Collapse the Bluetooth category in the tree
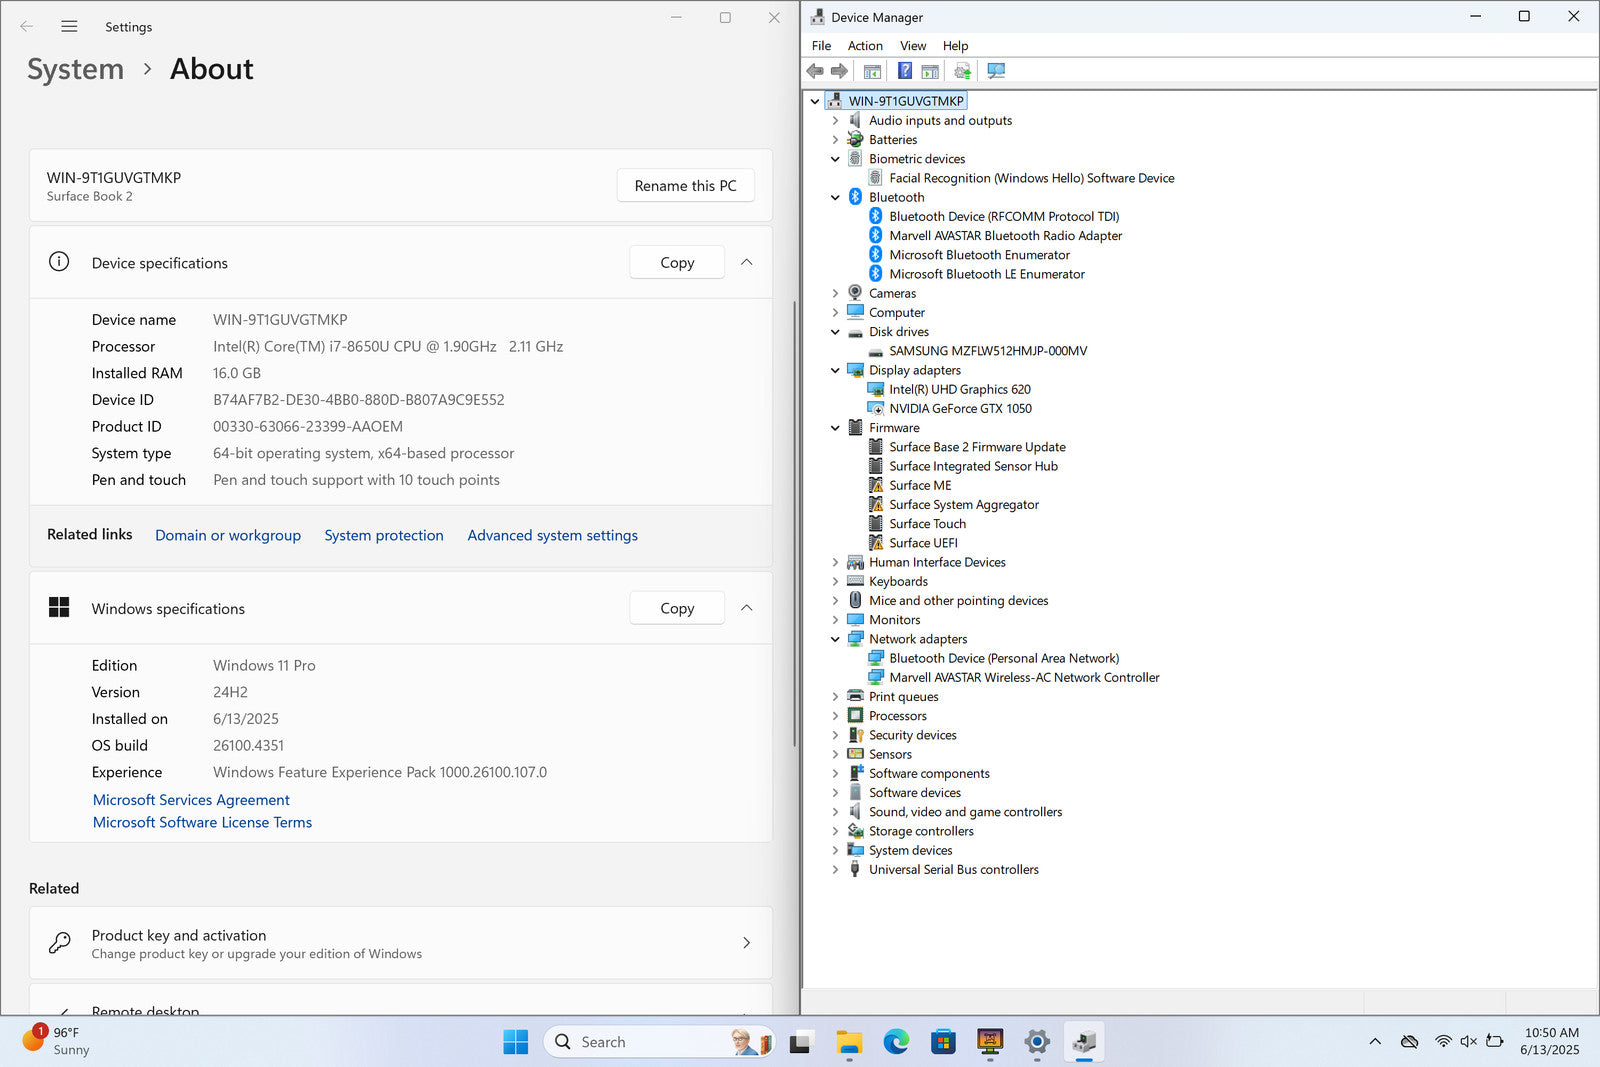 coord(835,198)
